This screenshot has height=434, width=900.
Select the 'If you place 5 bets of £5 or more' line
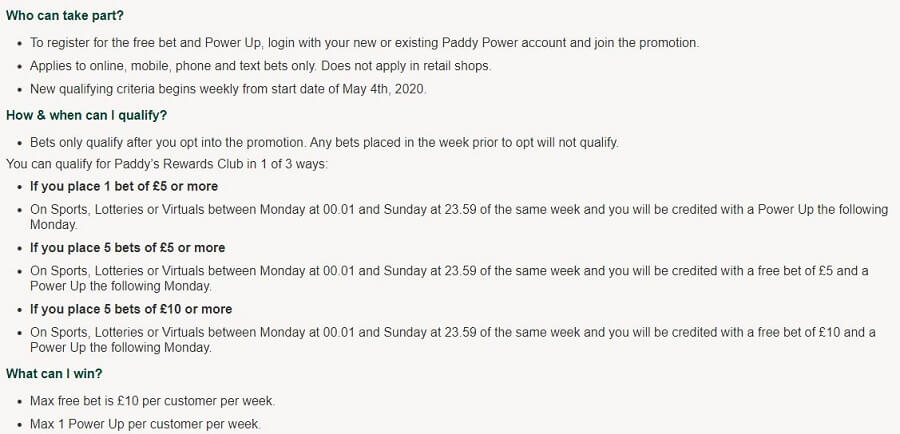coord(127,247)
